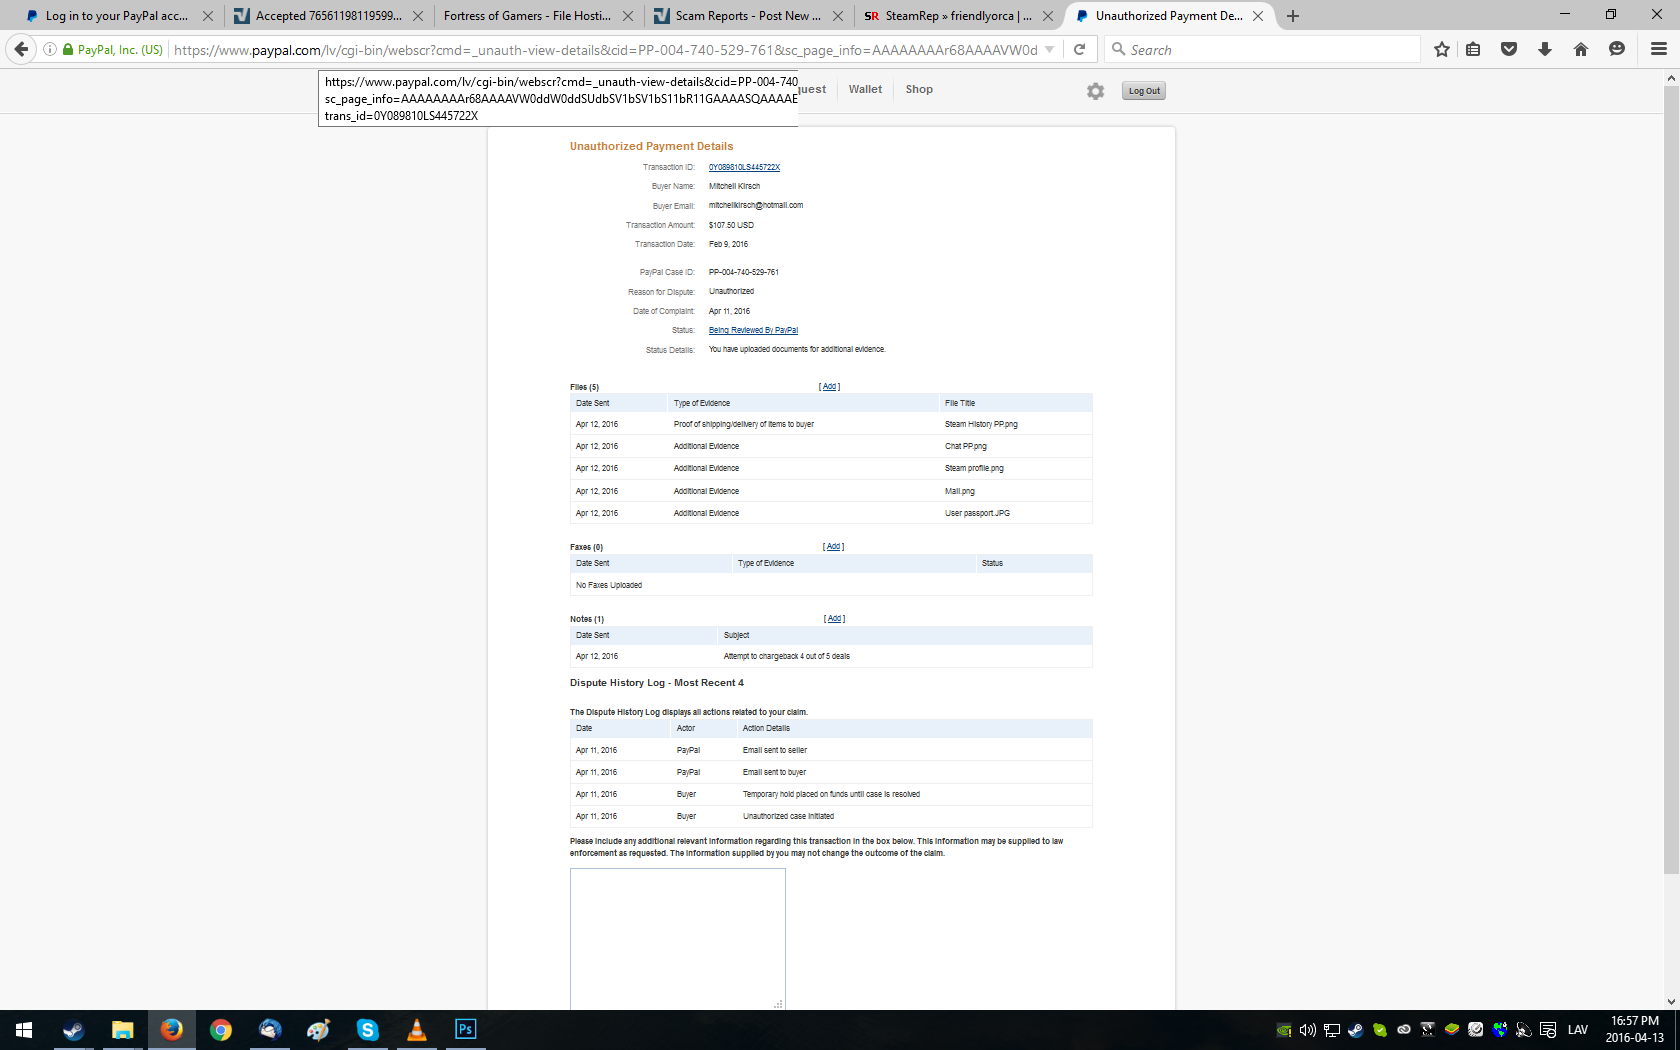Image resolution: width=1680 pixels, height=1050 pixels.
Task: Open Firefox downloads arrow icon
Action: coord(1544,49)
